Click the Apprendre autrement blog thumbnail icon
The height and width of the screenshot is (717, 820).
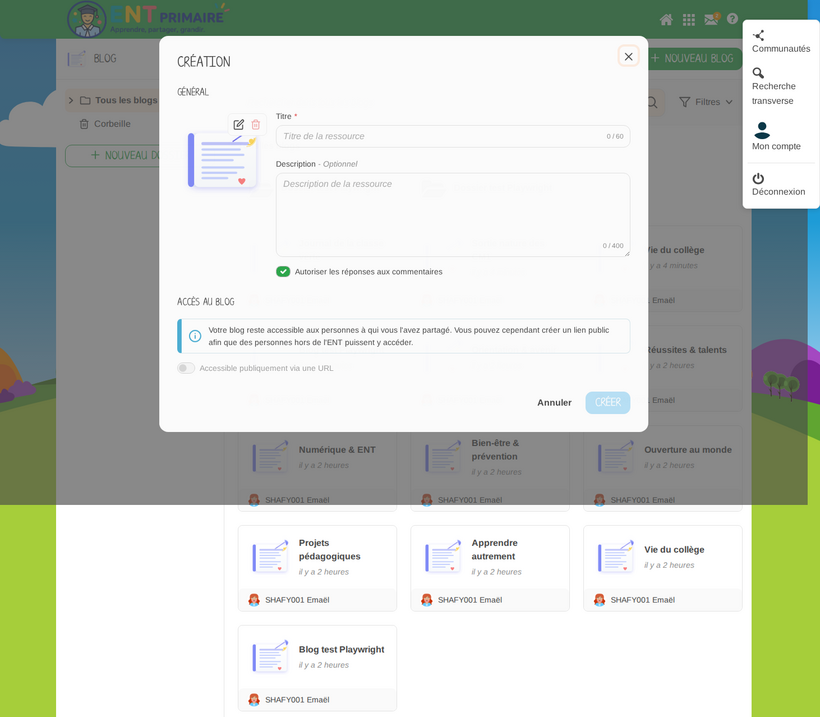pyautogui.click(x=443, y=556)
